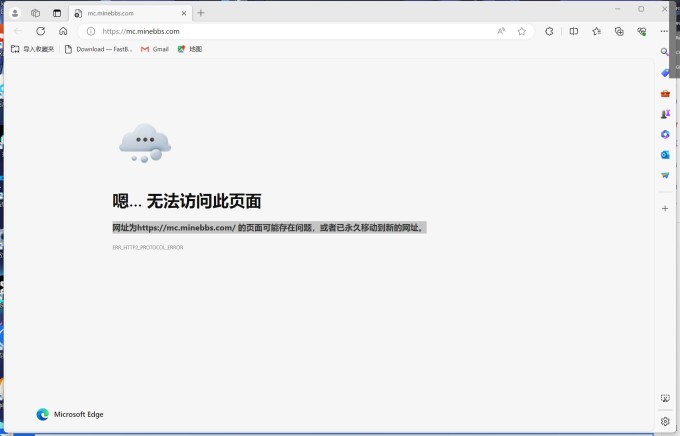Open sidebar Search icon
Screen dimensions: 680x436
point(664,52)
